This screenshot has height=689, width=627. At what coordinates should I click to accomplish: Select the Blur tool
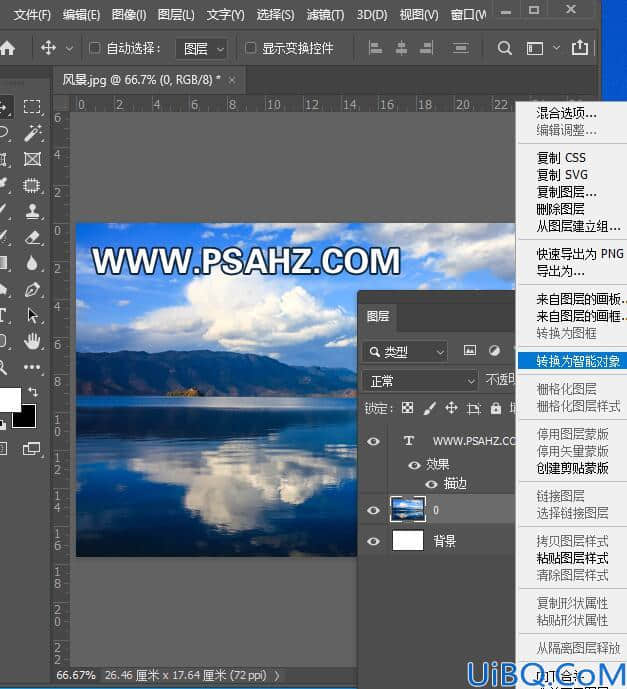(32, 263)
